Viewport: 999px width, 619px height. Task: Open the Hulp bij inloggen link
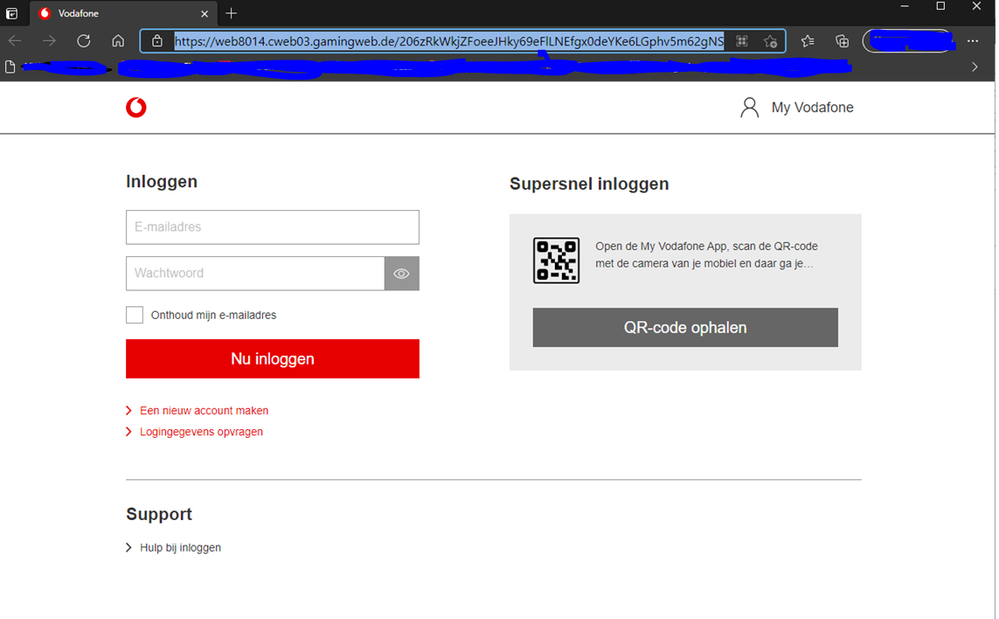pyautogui.click(x=180, y=548)
